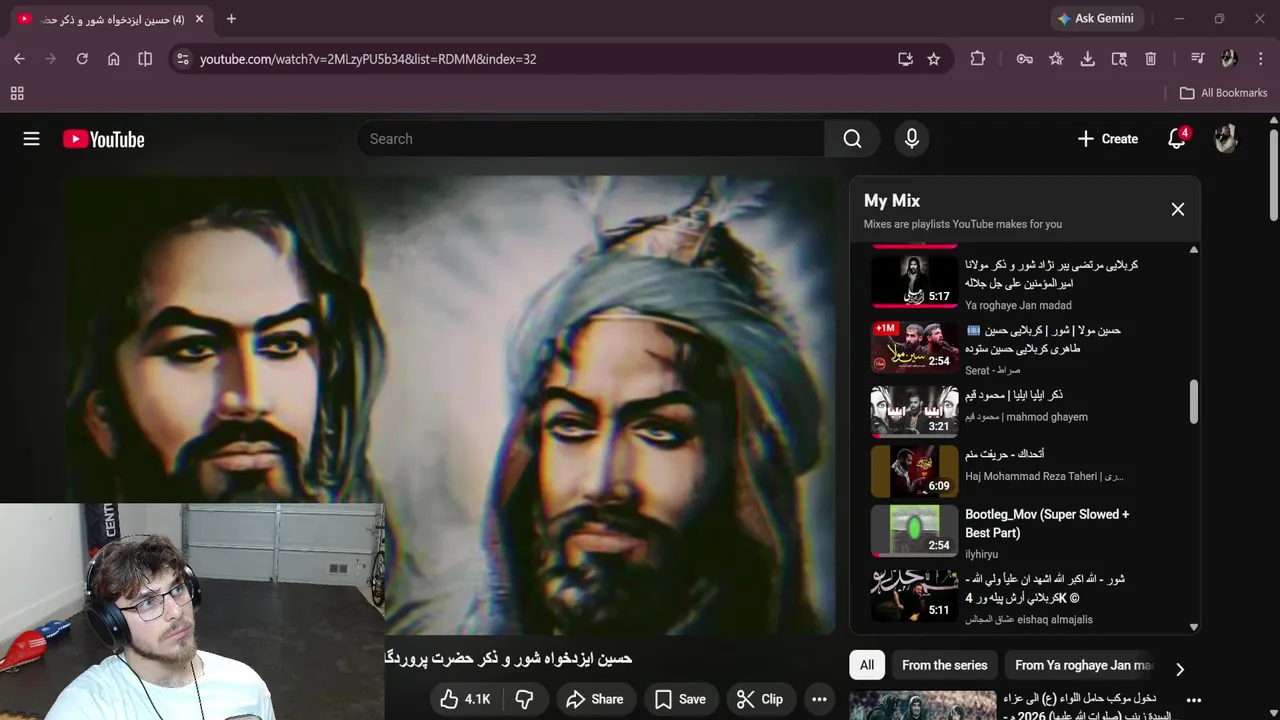Open password manager key icon
Image resolution: width=1280 pixels, height=720 pixels.
(1025, 59)
